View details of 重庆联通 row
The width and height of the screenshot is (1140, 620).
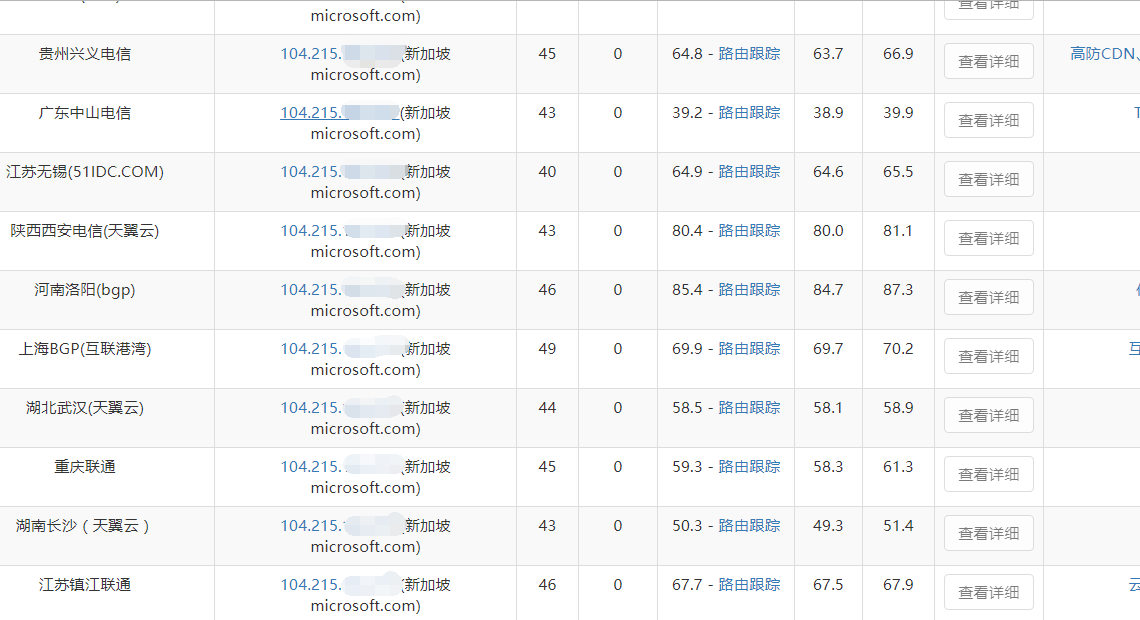coord(989,474)
